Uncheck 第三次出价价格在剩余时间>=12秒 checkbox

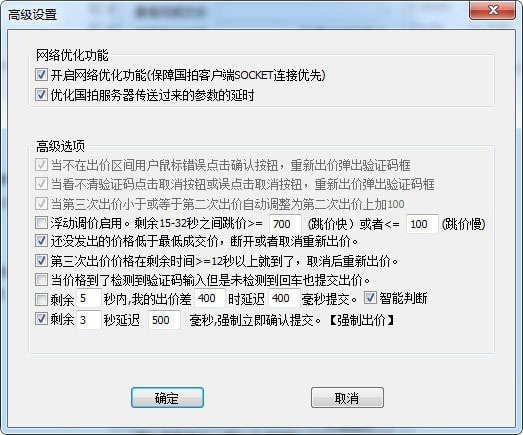tap(41, 261)
